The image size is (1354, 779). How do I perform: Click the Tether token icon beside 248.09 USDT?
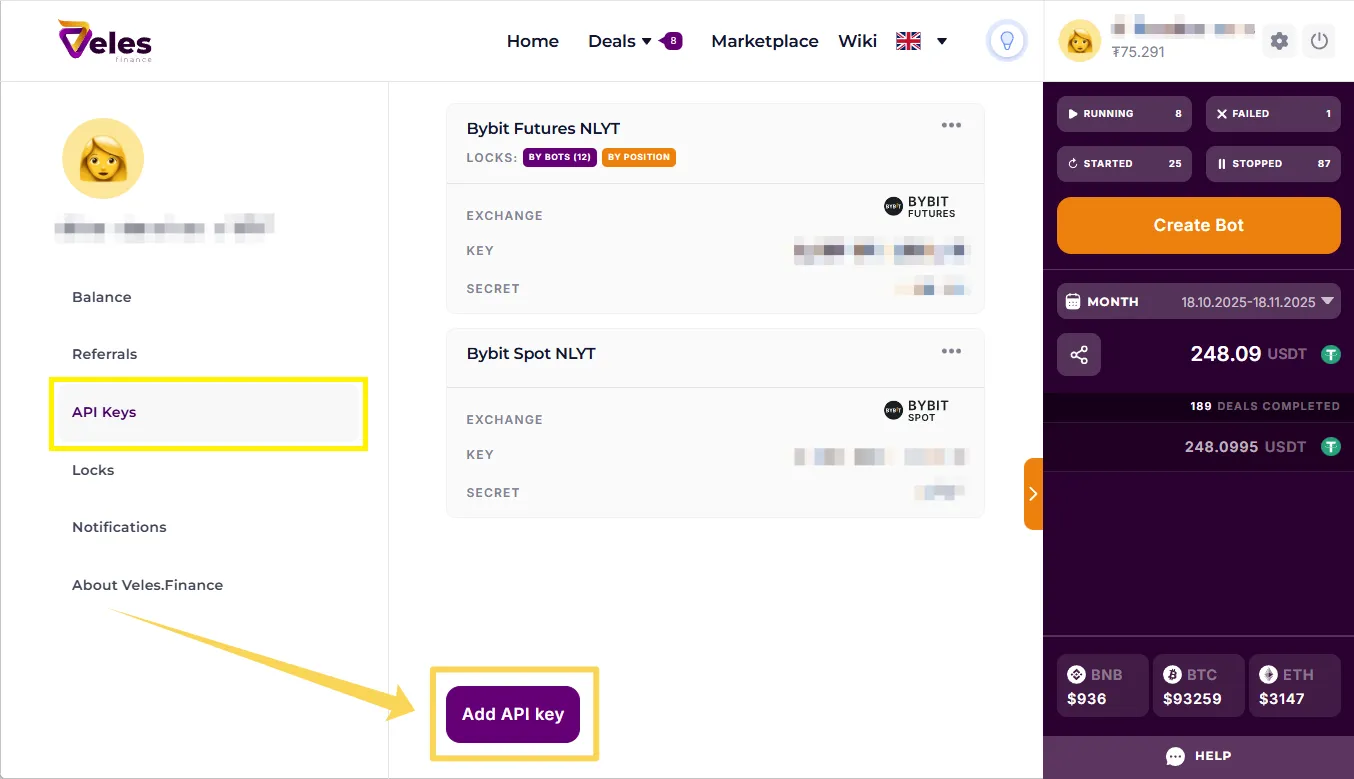1331,354
